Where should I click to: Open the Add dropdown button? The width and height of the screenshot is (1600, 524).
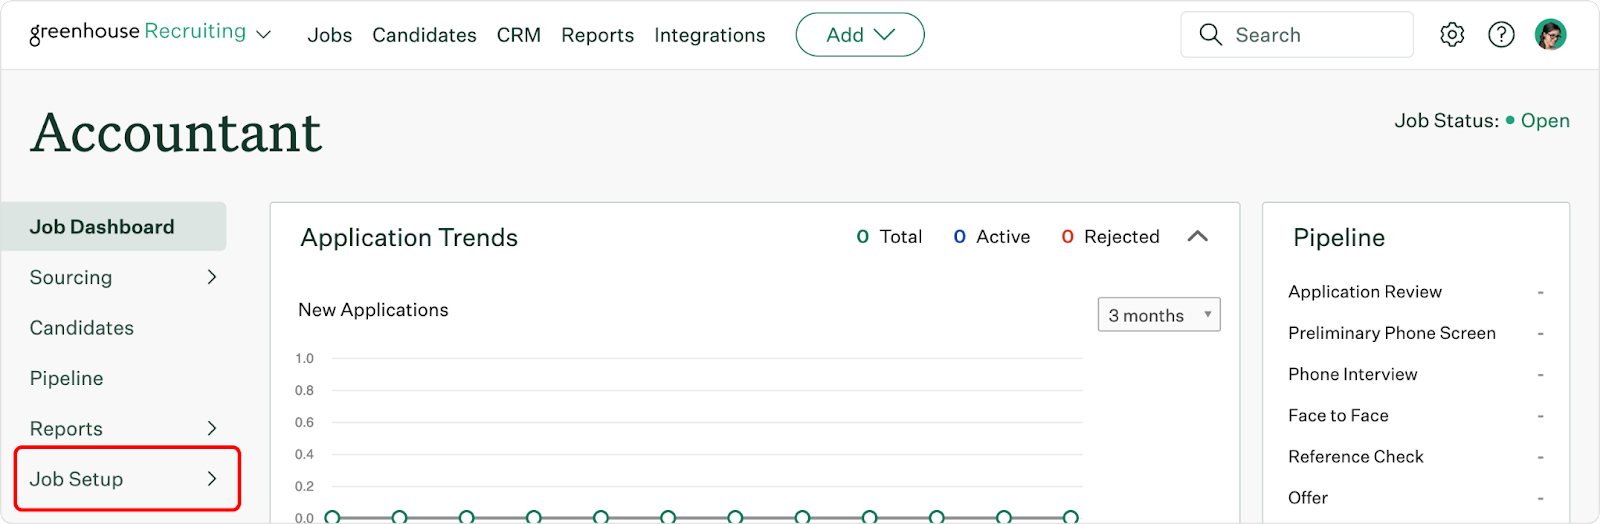(x=860, y=35)
